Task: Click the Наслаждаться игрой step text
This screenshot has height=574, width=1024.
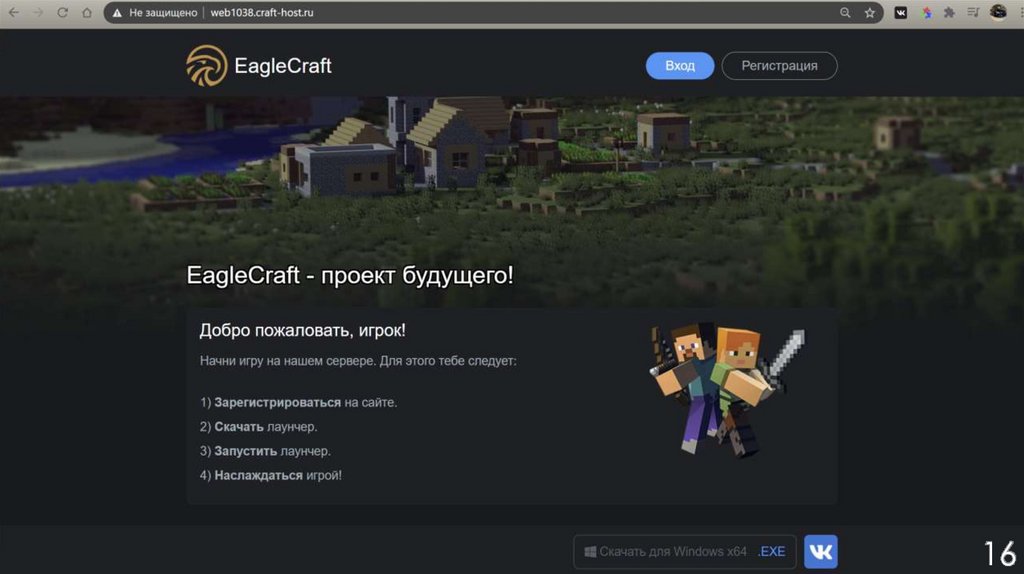Action: [x=270, y=475]
